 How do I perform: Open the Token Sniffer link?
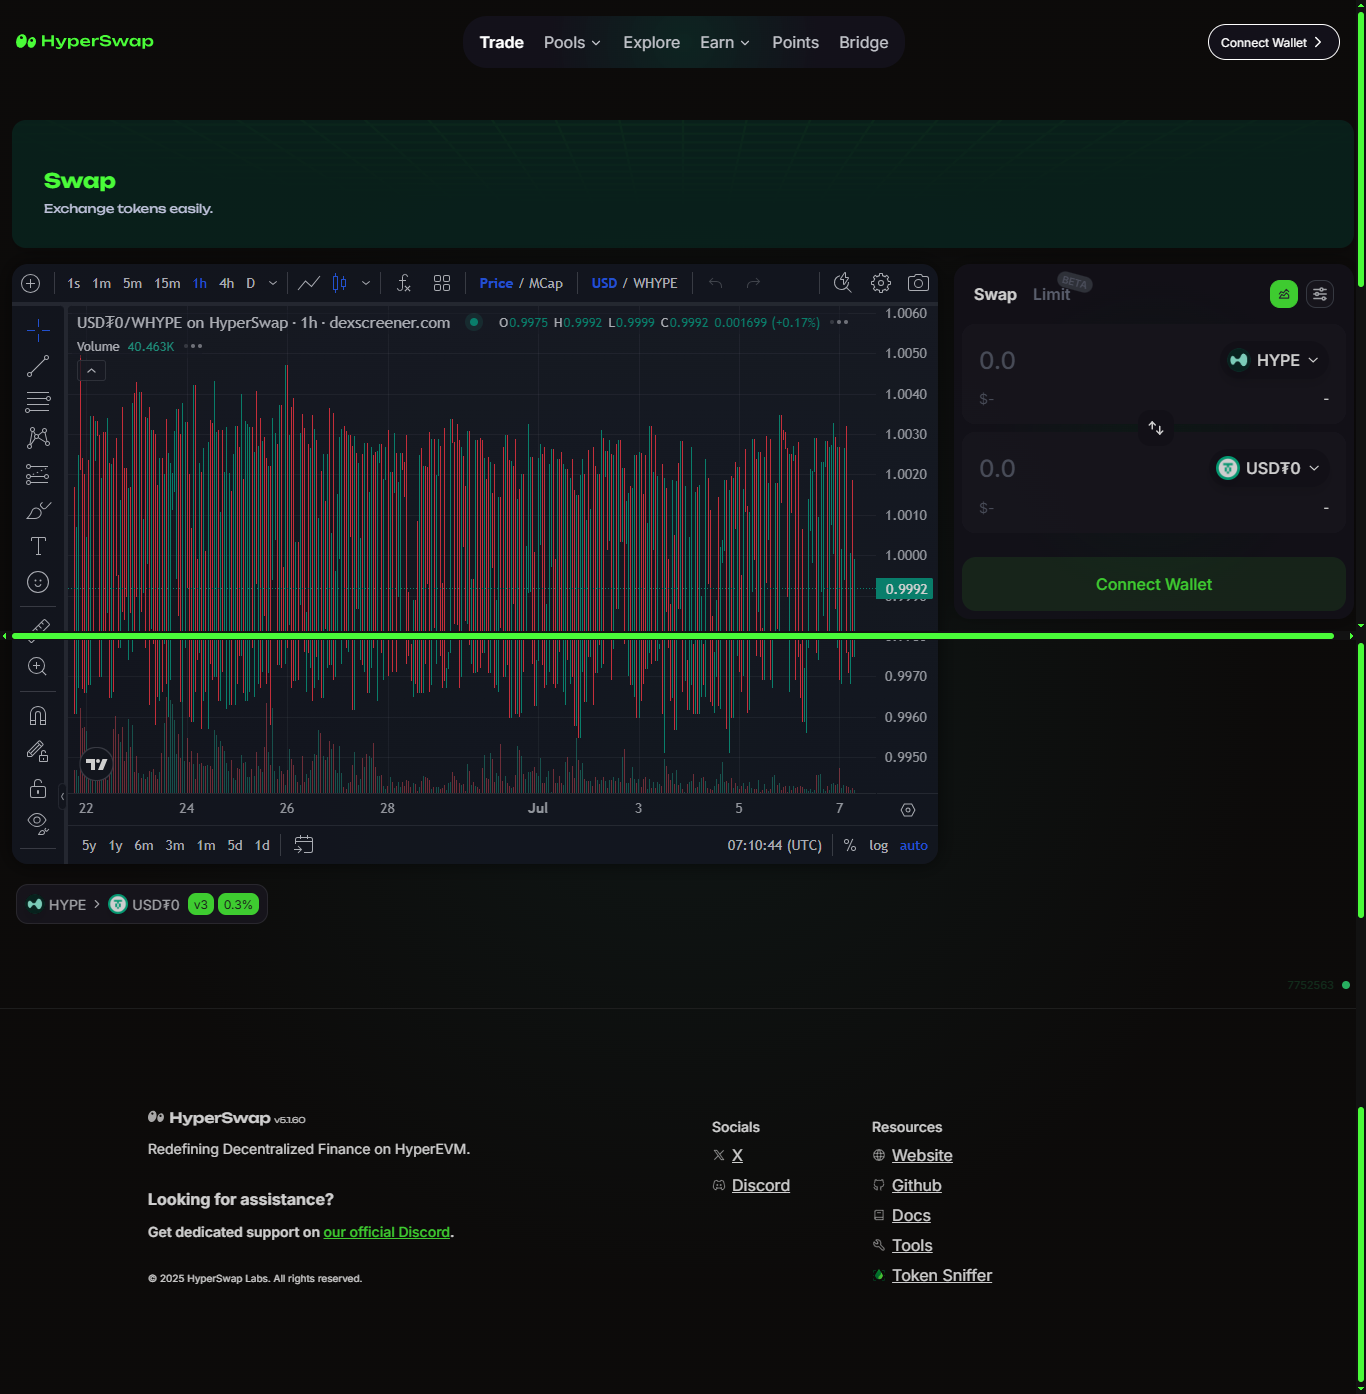pos(942,1275)
